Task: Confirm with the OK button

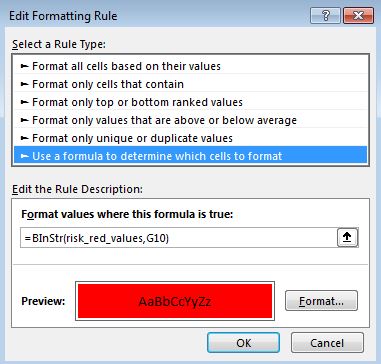Action: (x=243, y=343)
